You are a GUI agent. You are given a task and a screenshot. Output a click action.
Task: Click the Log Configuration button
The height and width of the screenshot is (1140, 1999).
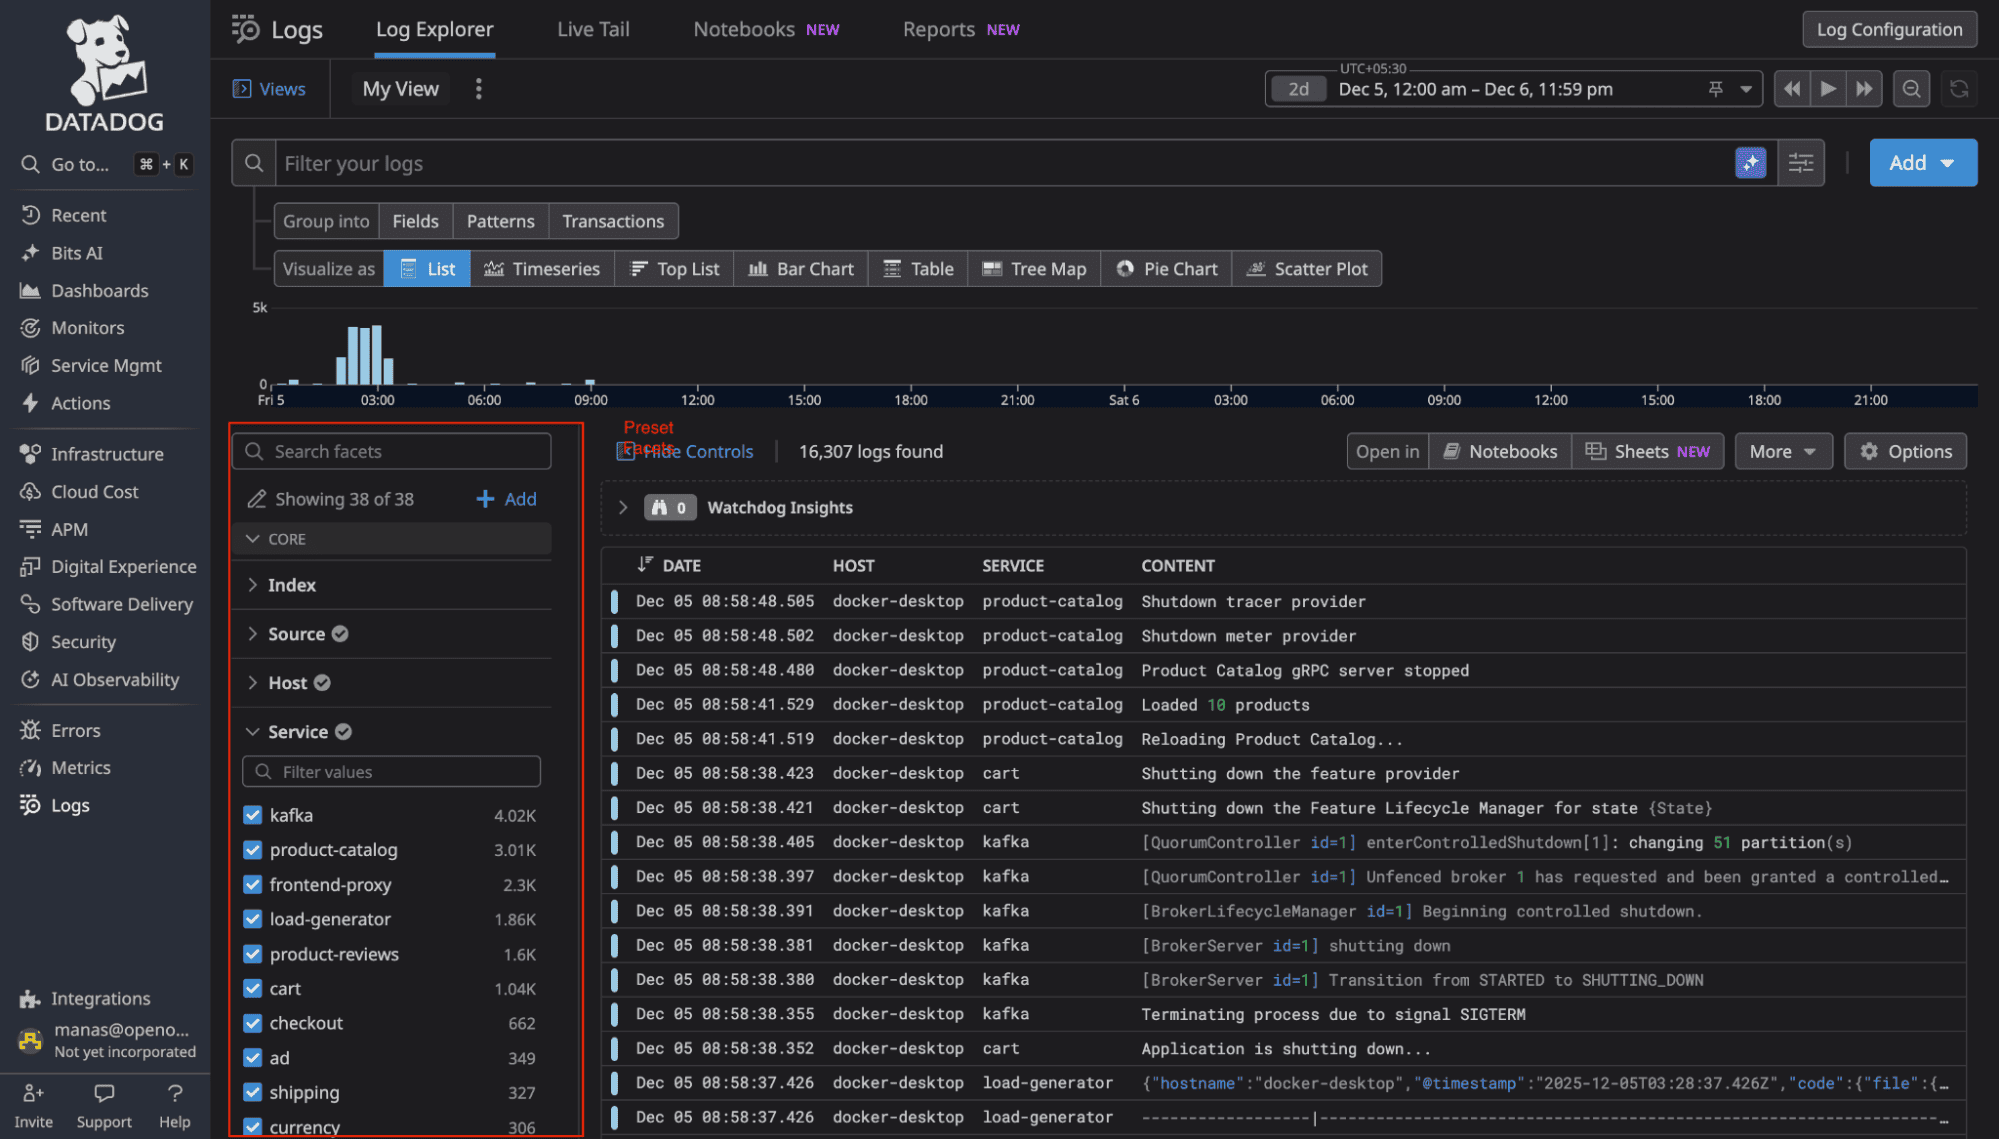pyautogui.click(x=1888, y=29)
